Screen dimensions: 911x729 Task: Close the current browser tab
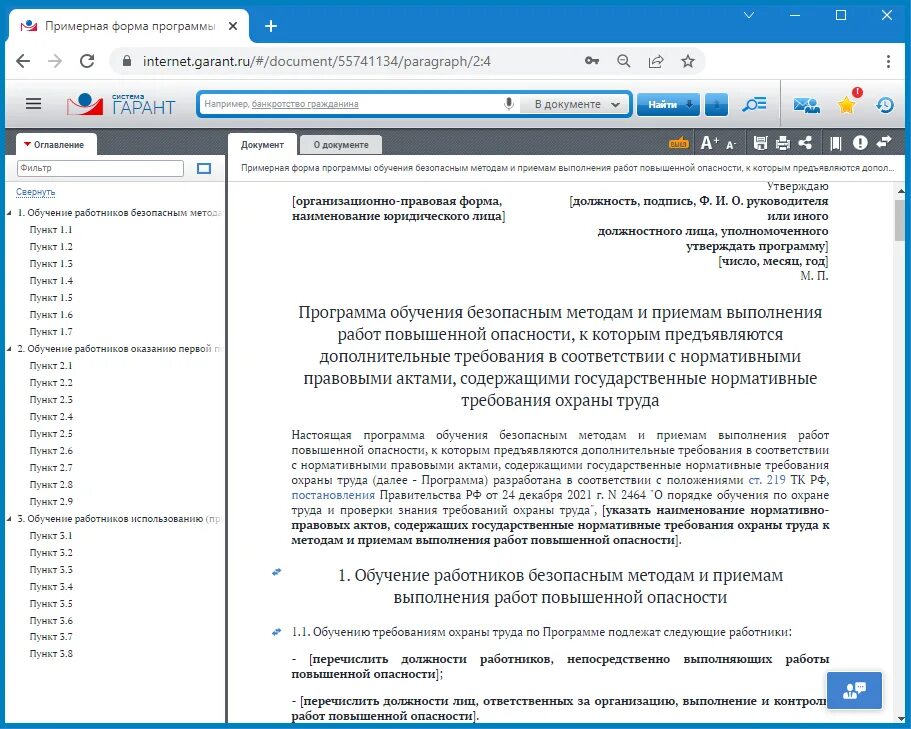pos(233,26)
